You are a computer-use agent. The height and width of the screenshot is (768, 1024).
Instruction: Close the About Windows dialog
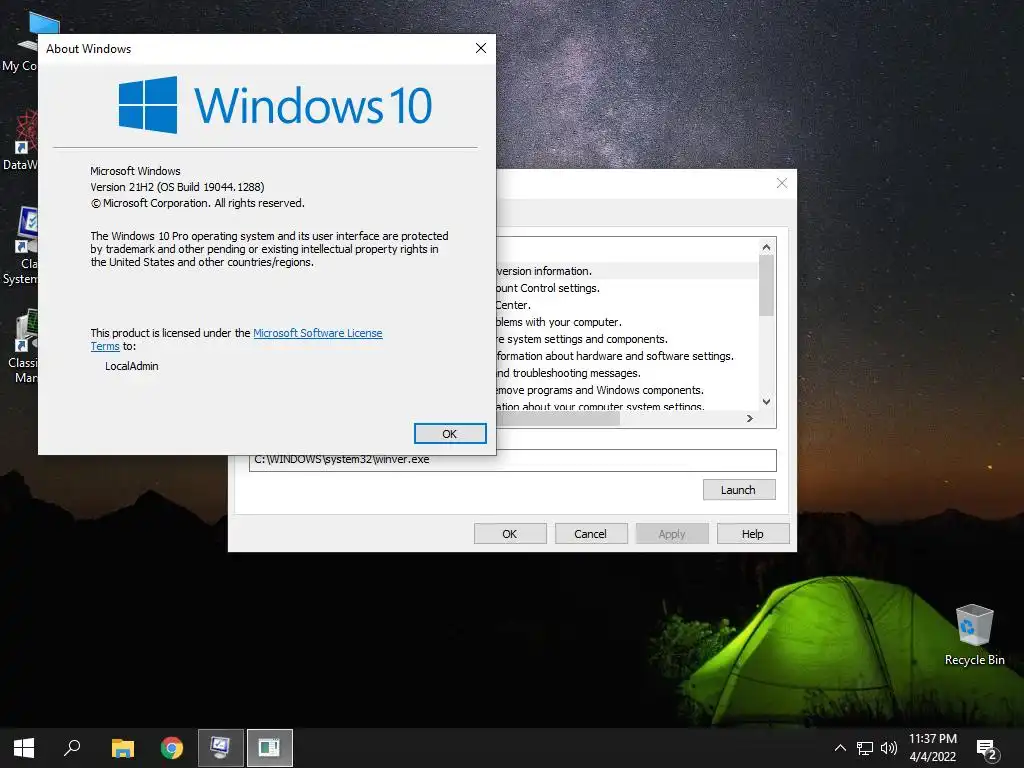point(481,48)
